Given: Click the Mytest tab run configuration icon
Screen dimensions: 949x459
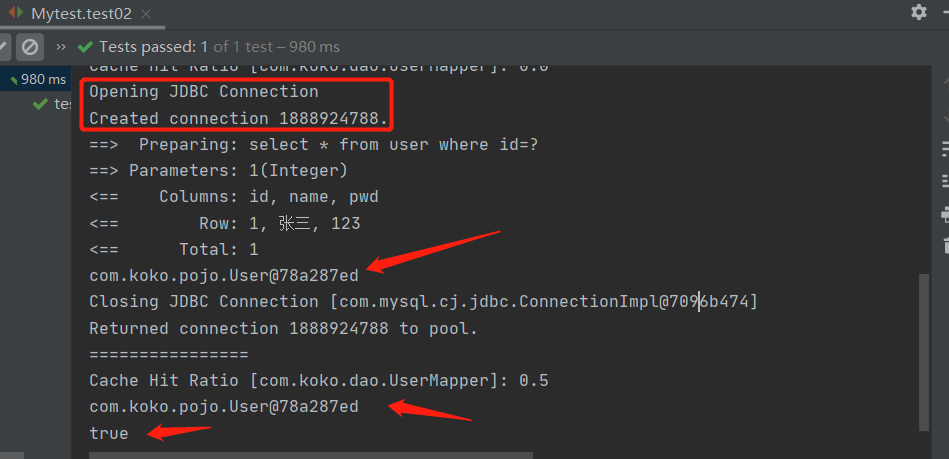Looking at the screenshot, I should tap(16, 13).
